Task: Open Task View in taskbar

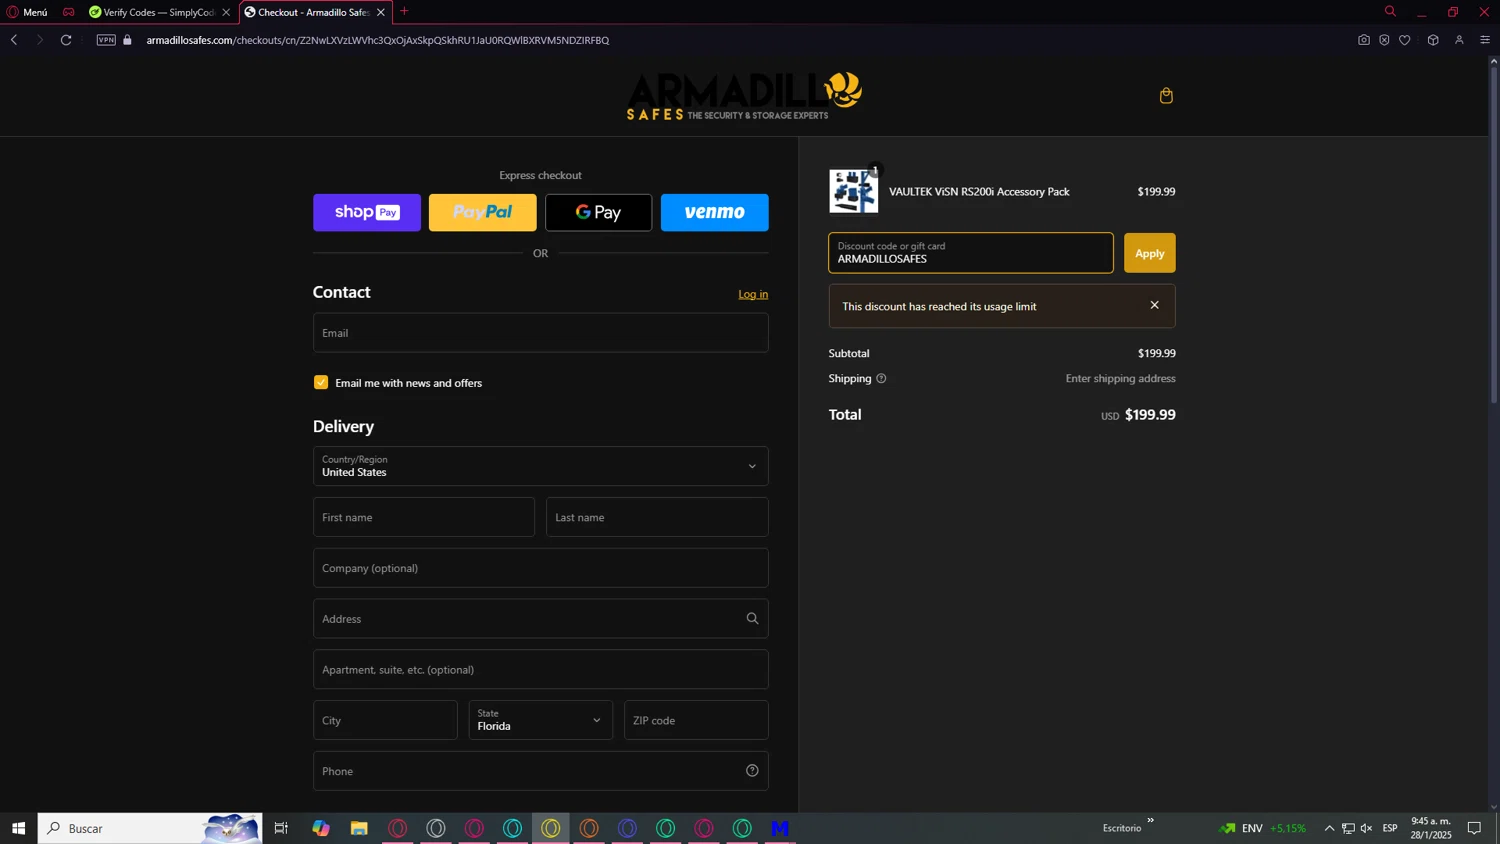Action: [x=281, y=828]
